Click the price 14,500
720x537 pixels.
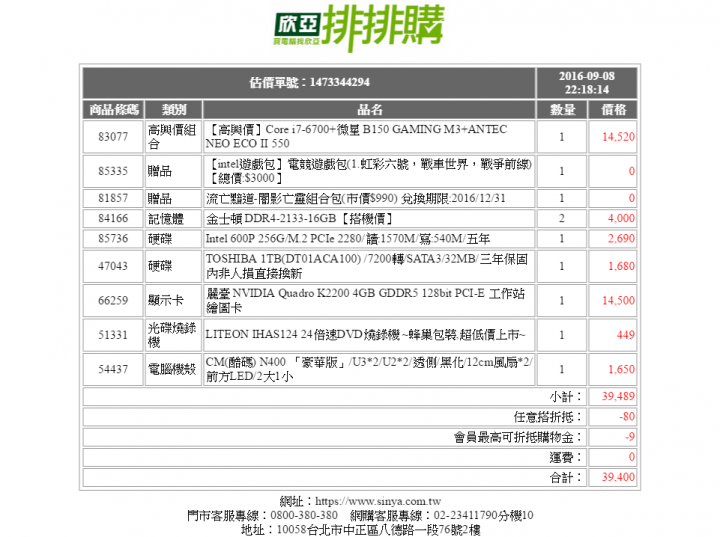point(618,301)
